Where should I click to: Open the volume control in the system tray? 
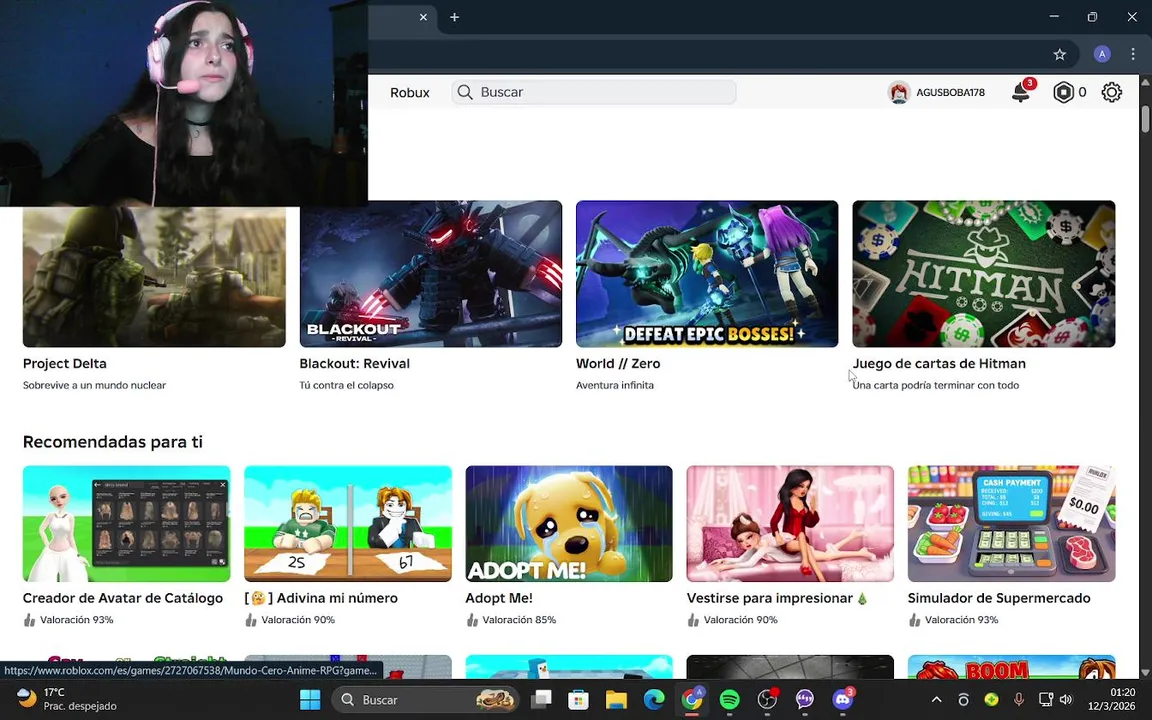1066,699
